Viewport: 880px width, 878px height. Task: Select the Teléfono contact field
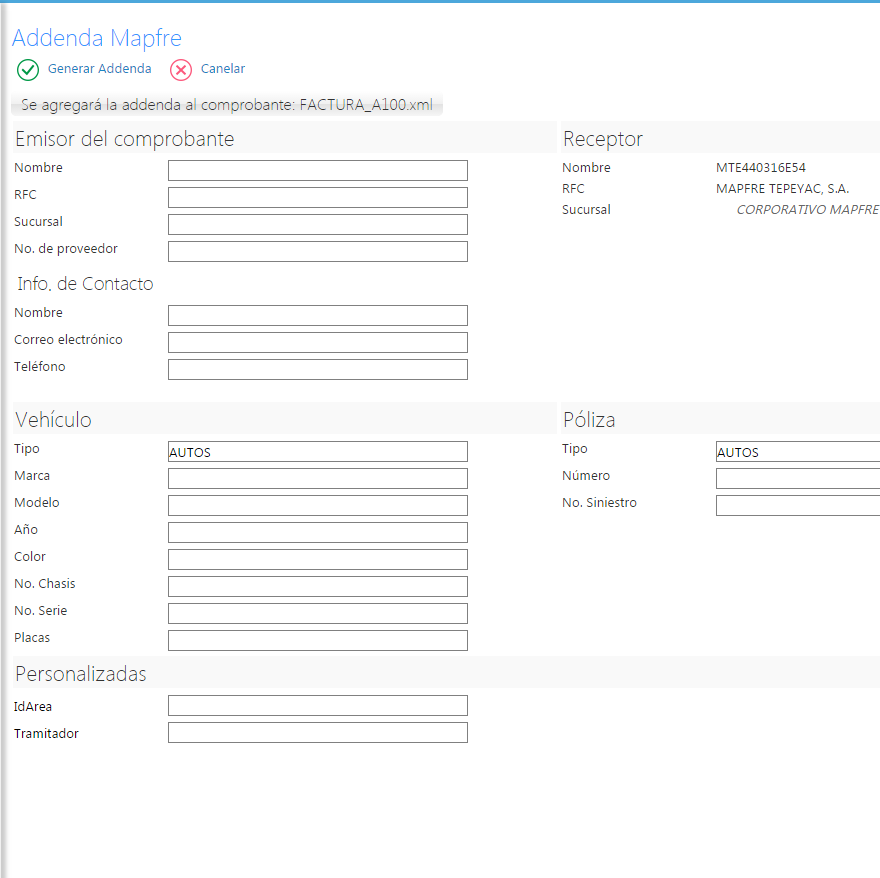[x=317, y=370]
